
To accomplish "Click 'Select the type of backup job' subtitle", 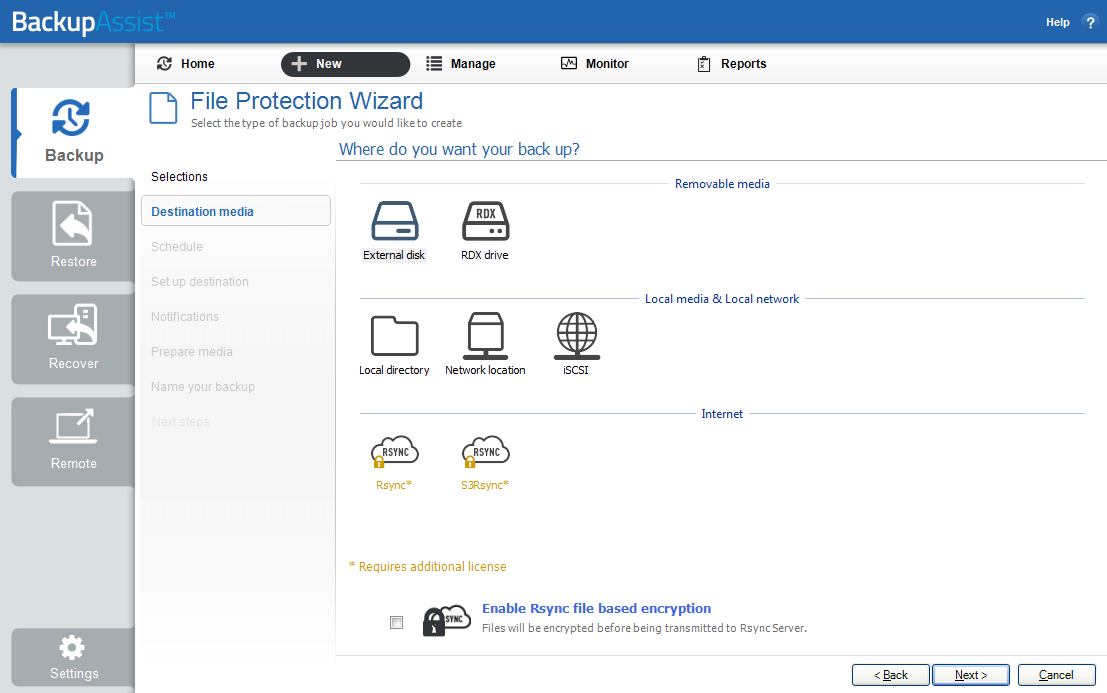I will click(326, 123).
